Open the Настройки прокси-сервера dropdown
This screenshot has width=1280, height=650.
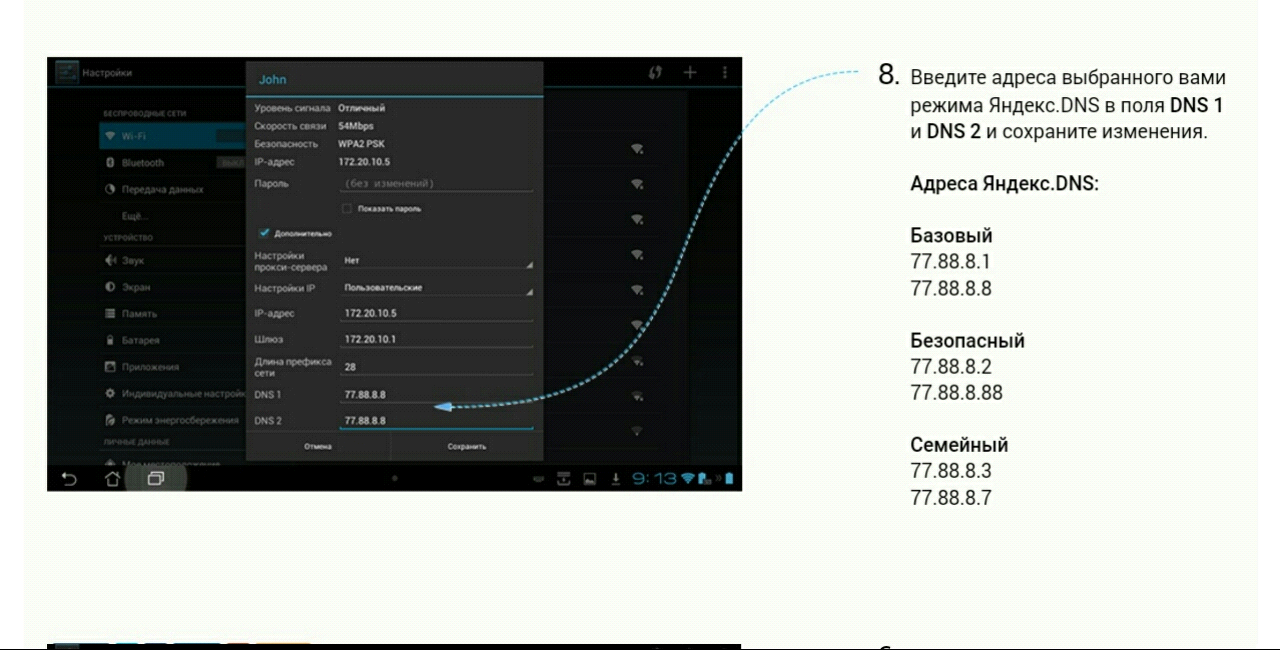[x=437, y=260]
